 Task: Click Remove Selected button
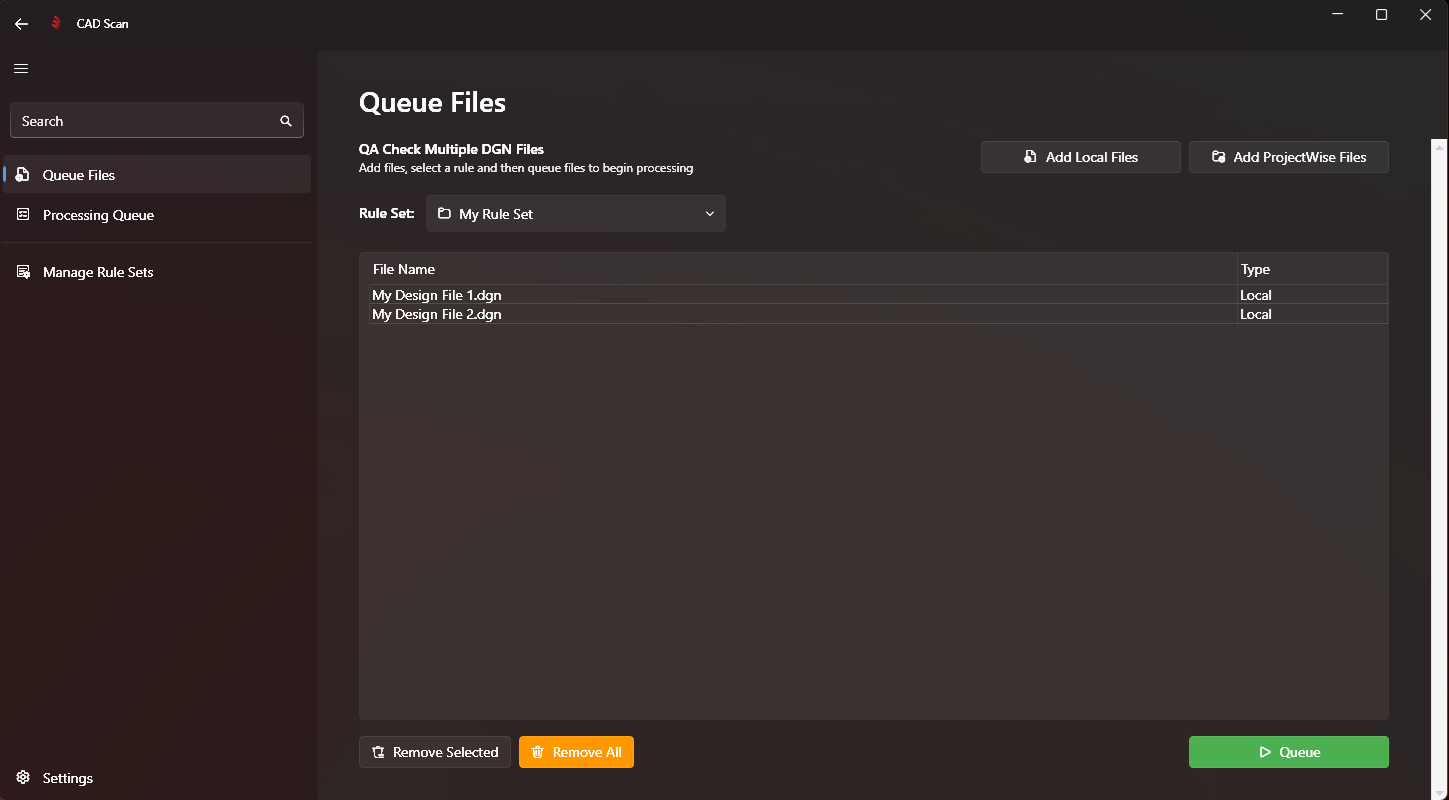[x=435, y=752]
